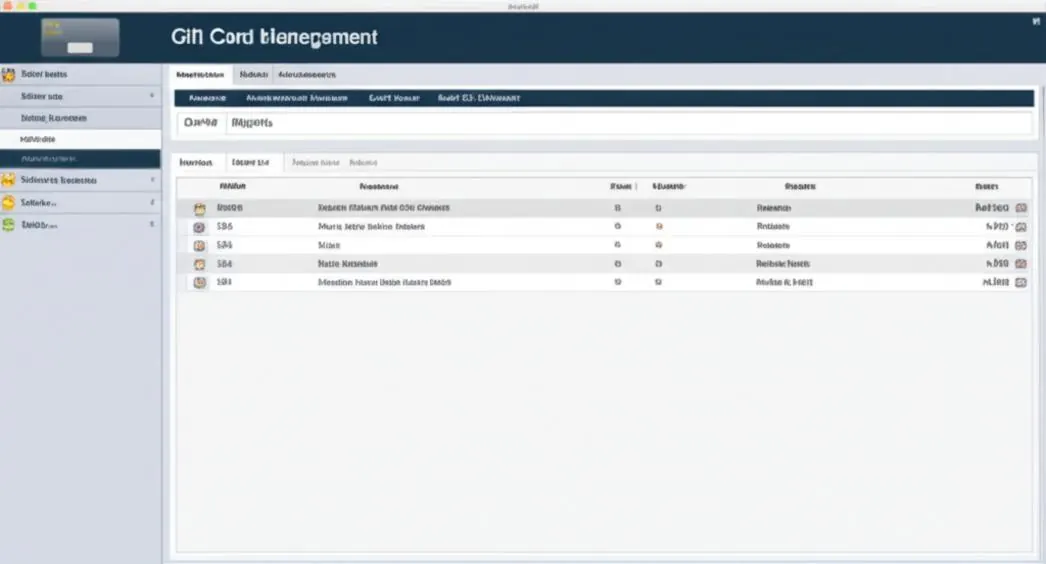Image resolution: width=1046 pixels, height=564 pixels.
Task: Click the action icon ending the first table row
Action: click(x=1021, y=208)
